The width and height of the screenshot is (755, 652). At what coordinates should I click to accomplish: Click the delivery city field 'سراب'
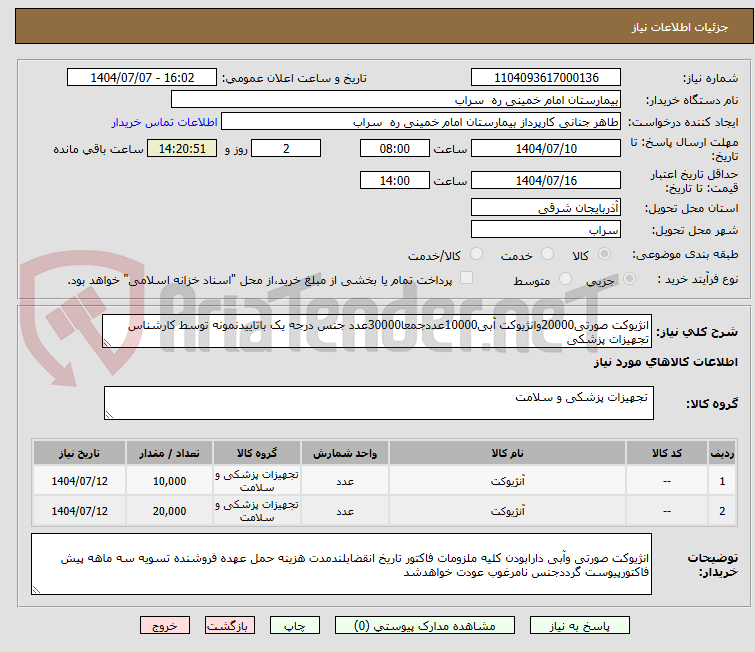pos(546,230)
